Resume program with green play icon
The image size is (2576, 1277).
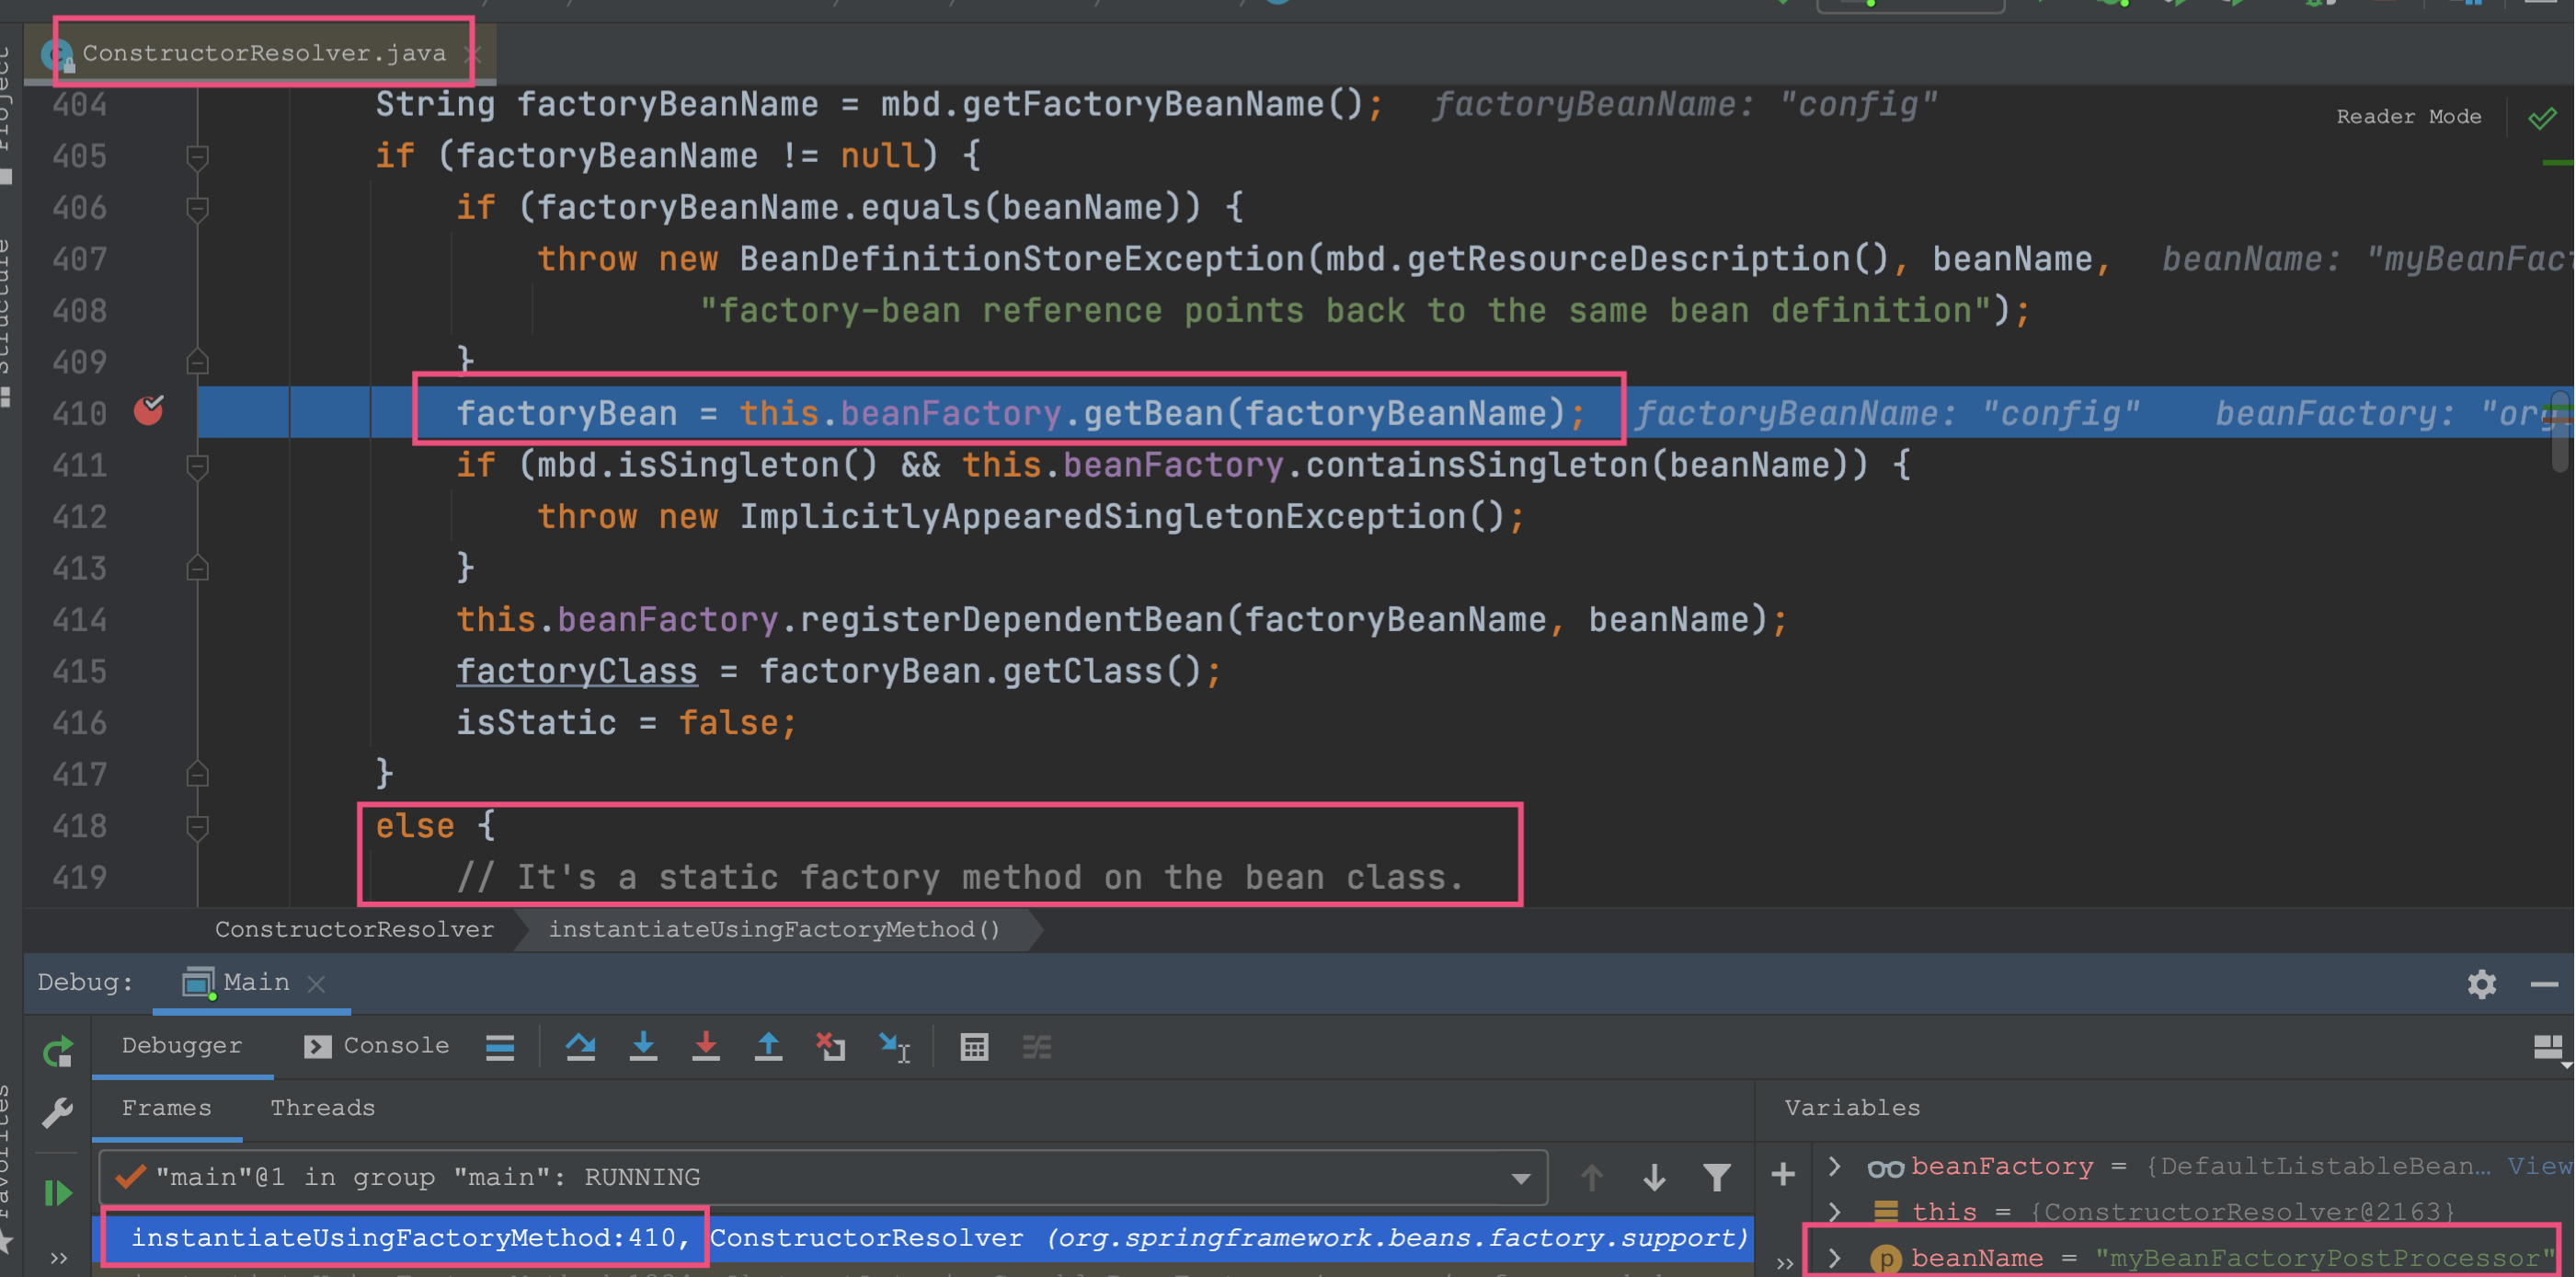(x=58, y=1192)
